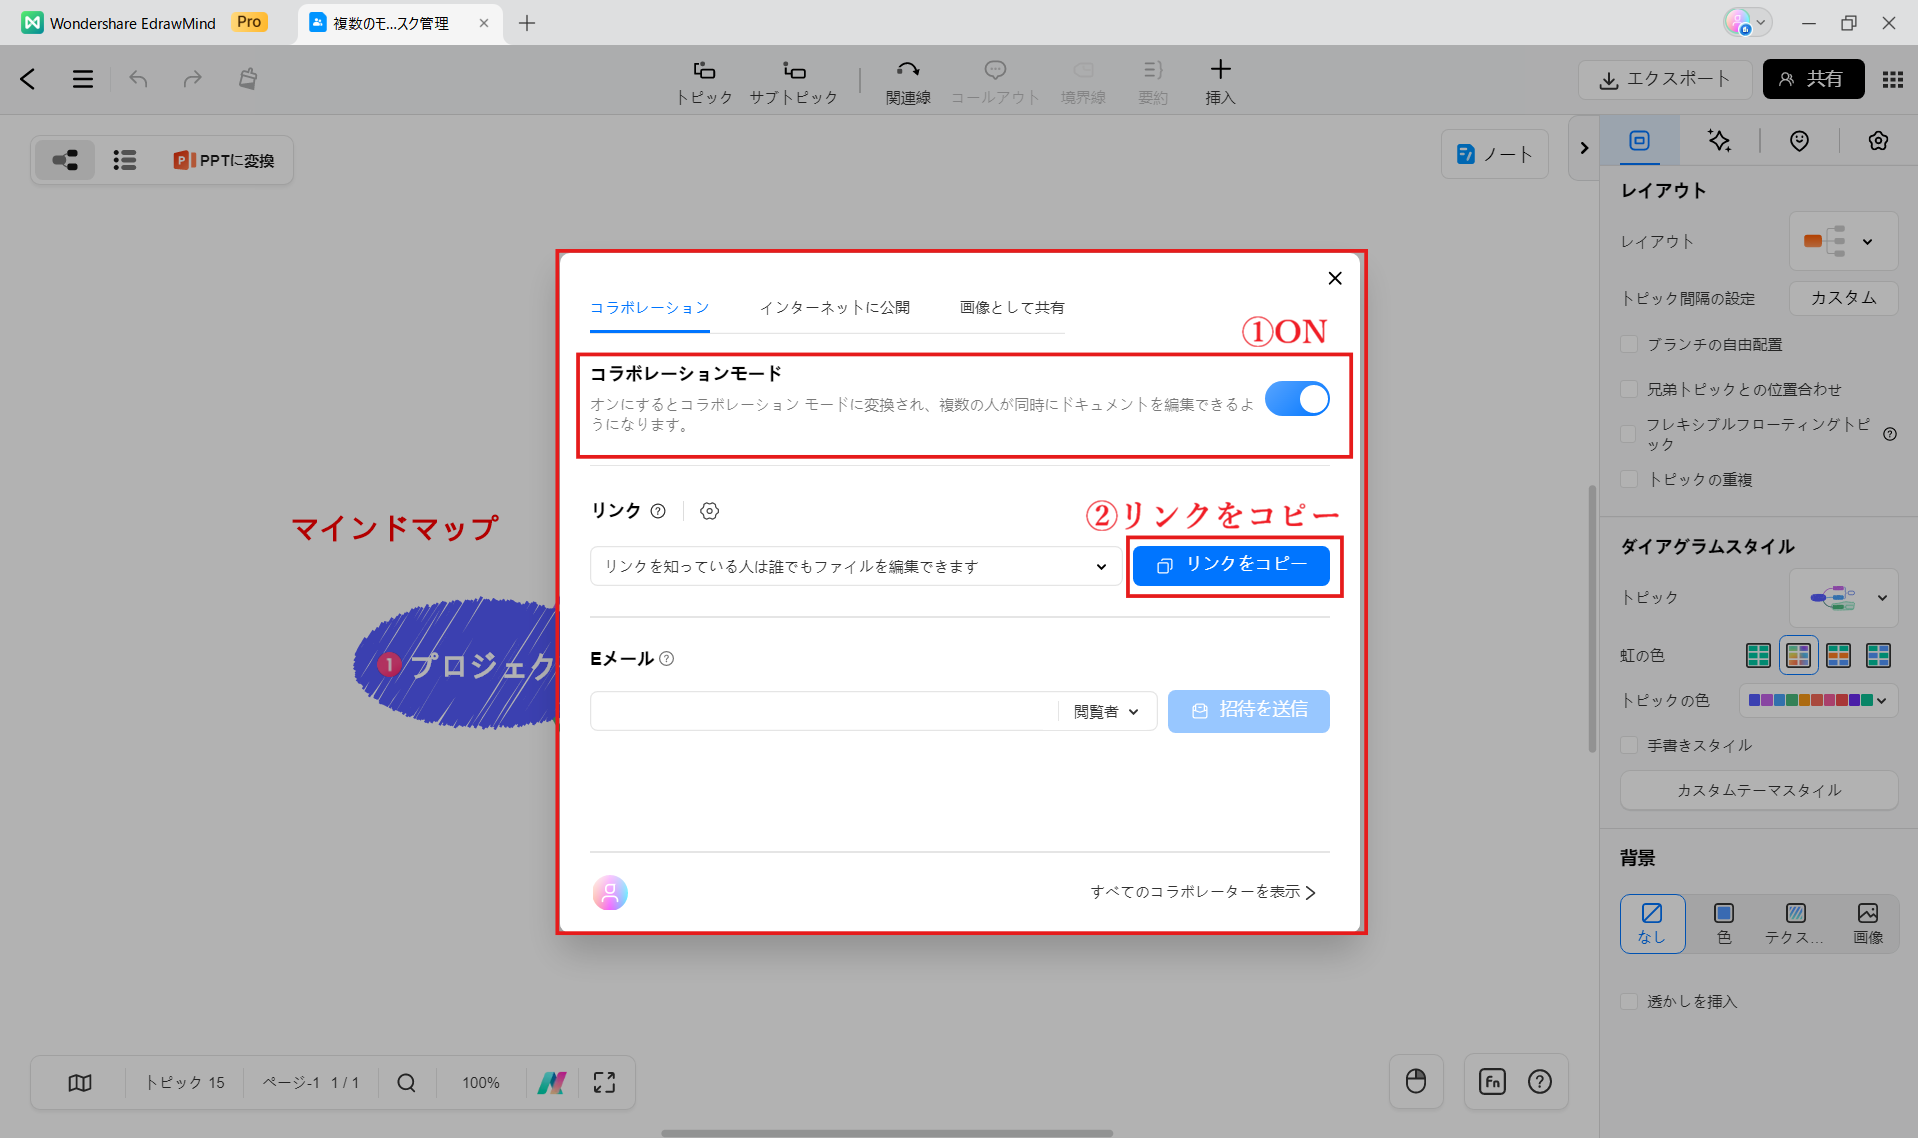This screenshot has width=1918, height=1138.
Task: Insert a 要約 summary
Action: [1152, 80]
